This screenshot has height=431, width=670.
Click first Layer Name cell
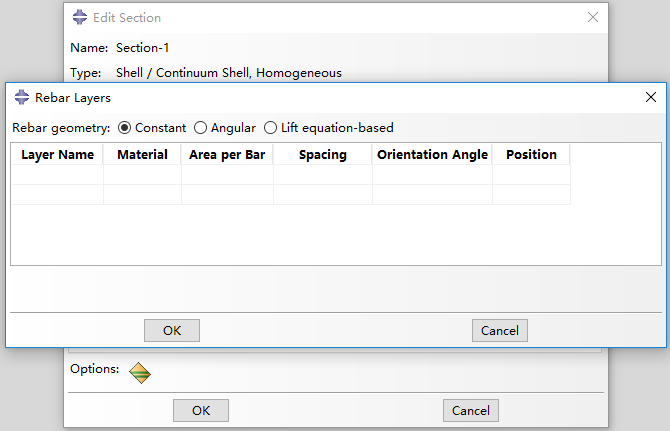pos(57,175)
